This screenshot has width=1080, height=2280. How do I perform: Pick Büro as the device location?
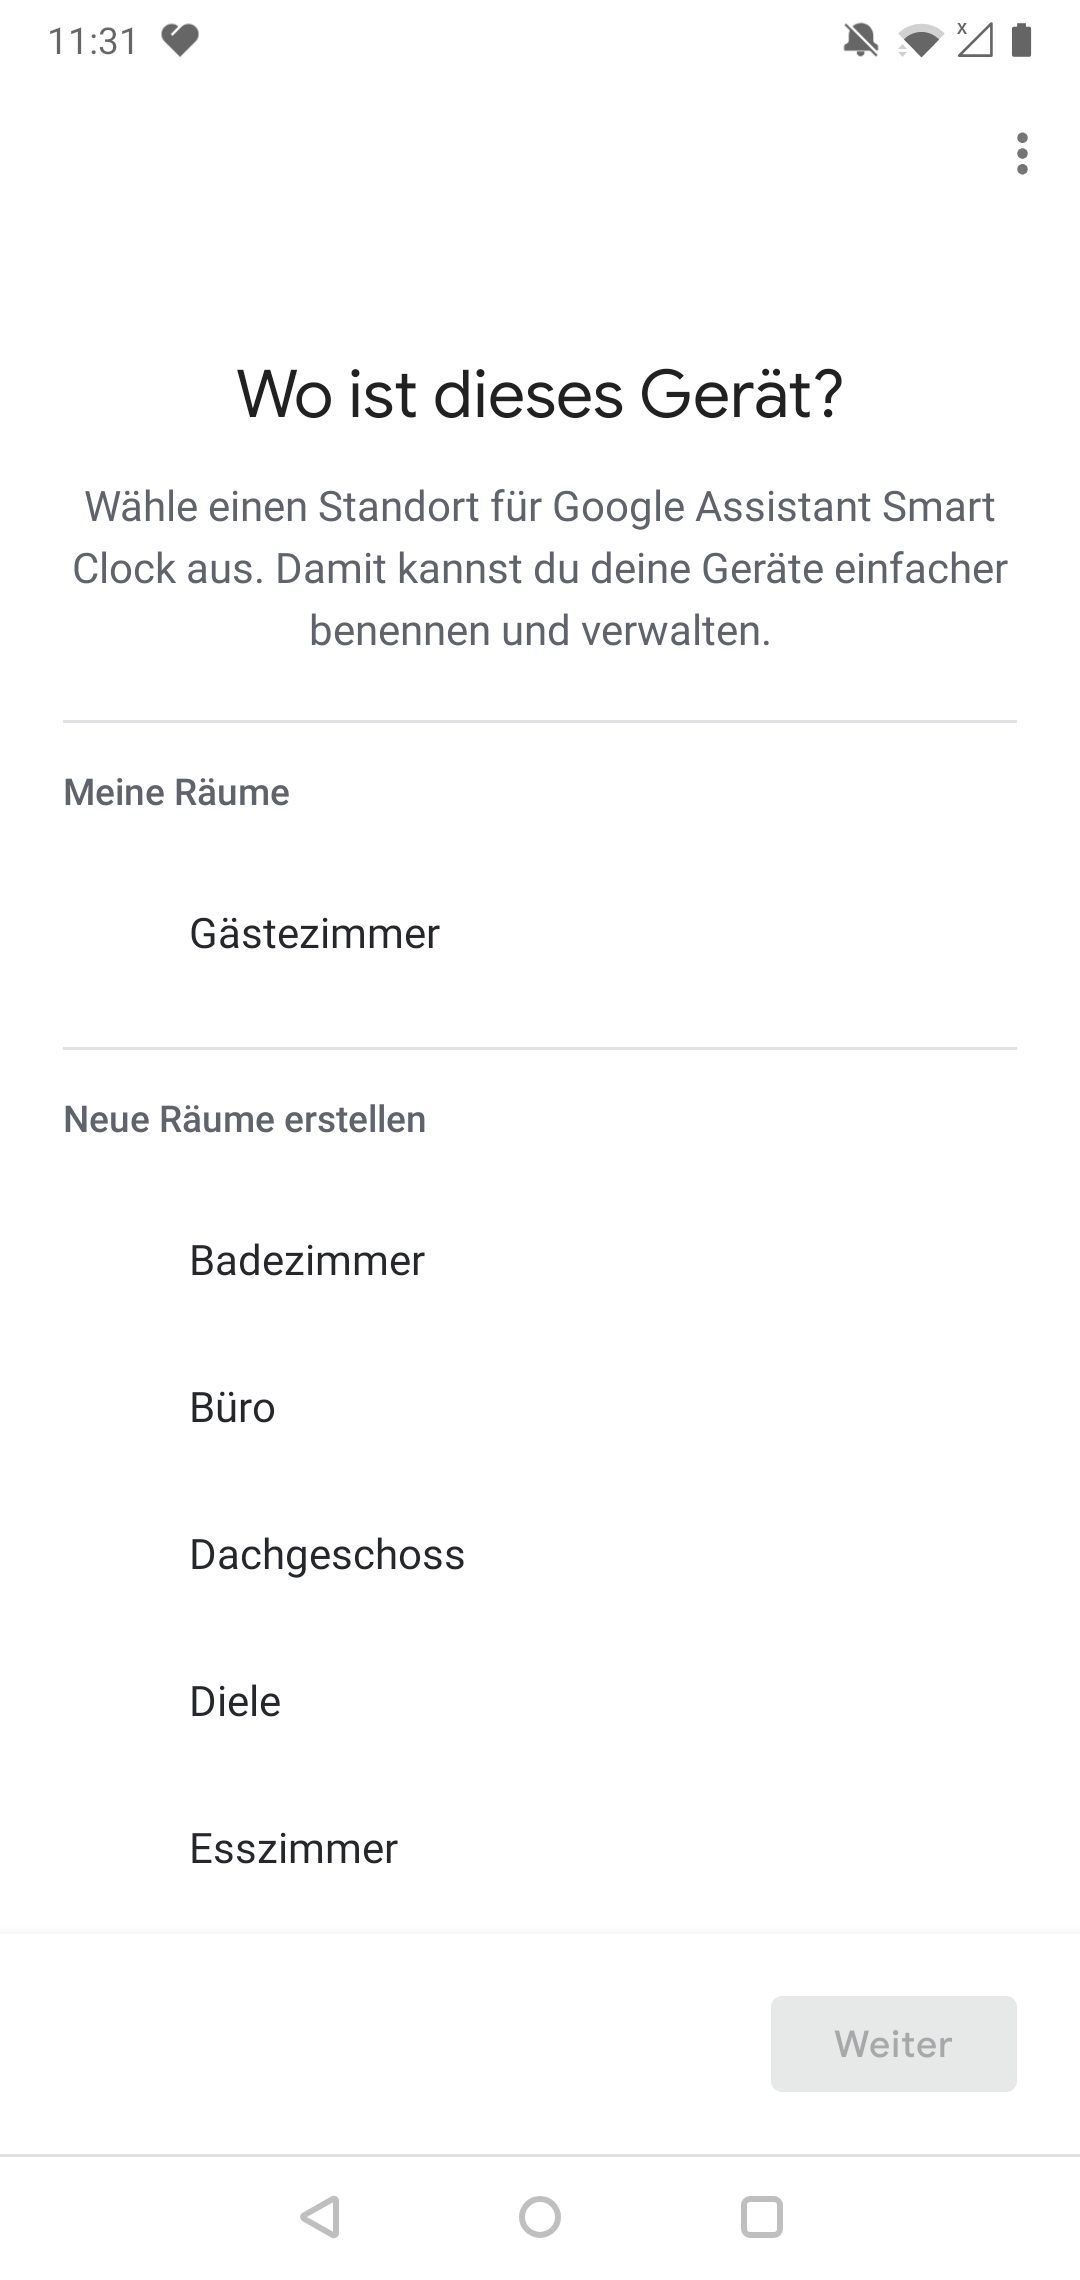pos(233,1408)
